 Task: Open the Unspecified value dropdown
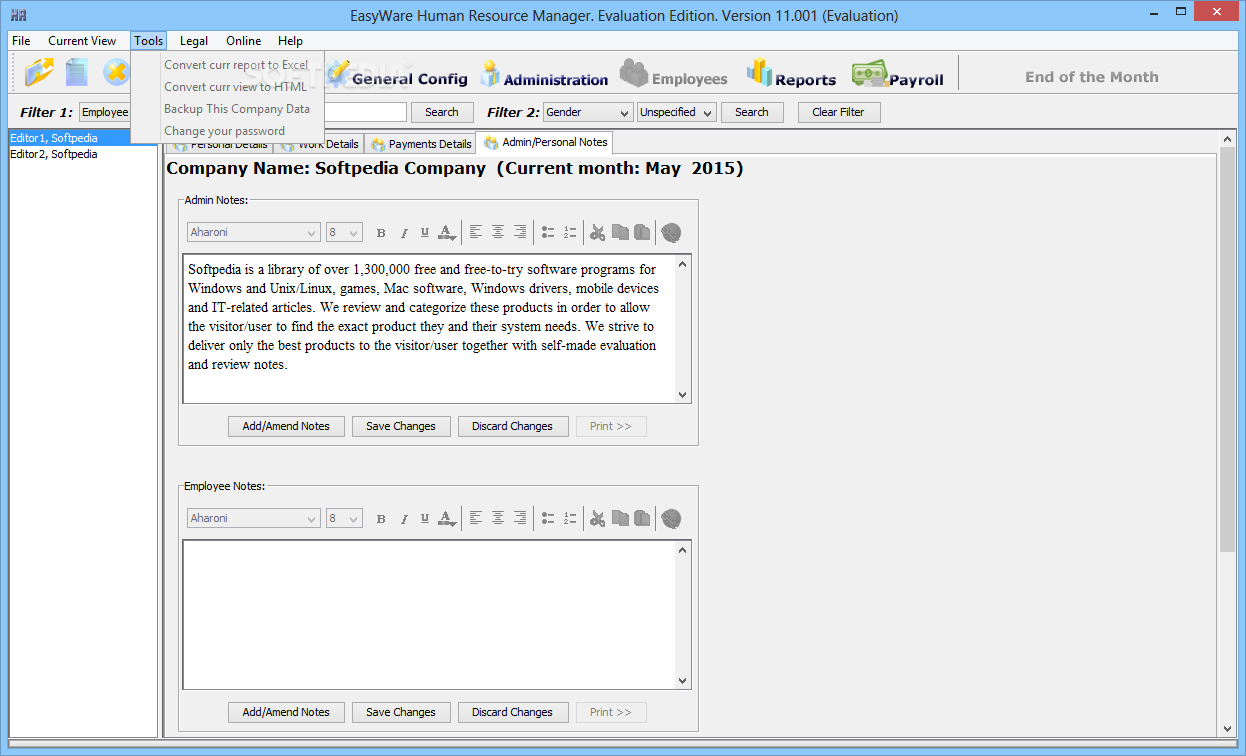[x=677, y=112]
